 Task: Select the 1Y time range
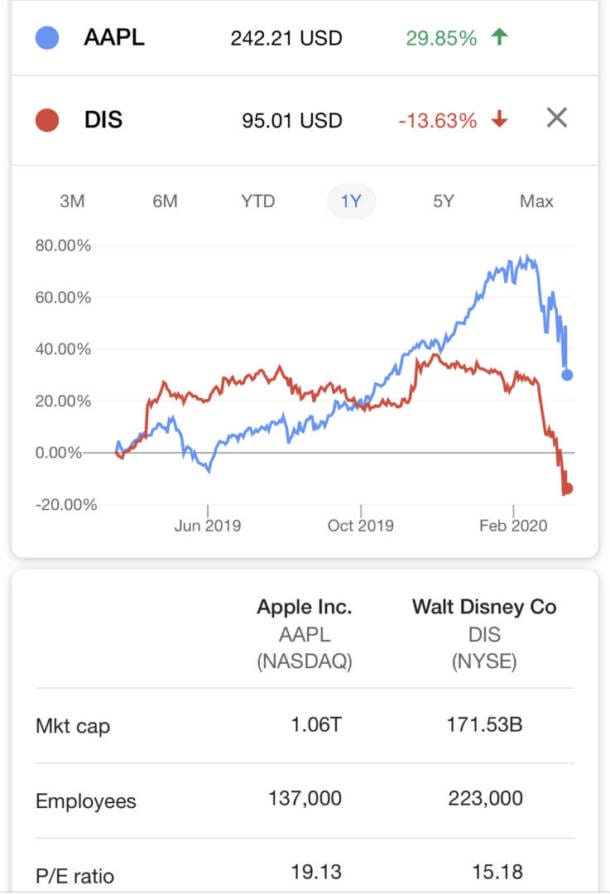(351, 201)
